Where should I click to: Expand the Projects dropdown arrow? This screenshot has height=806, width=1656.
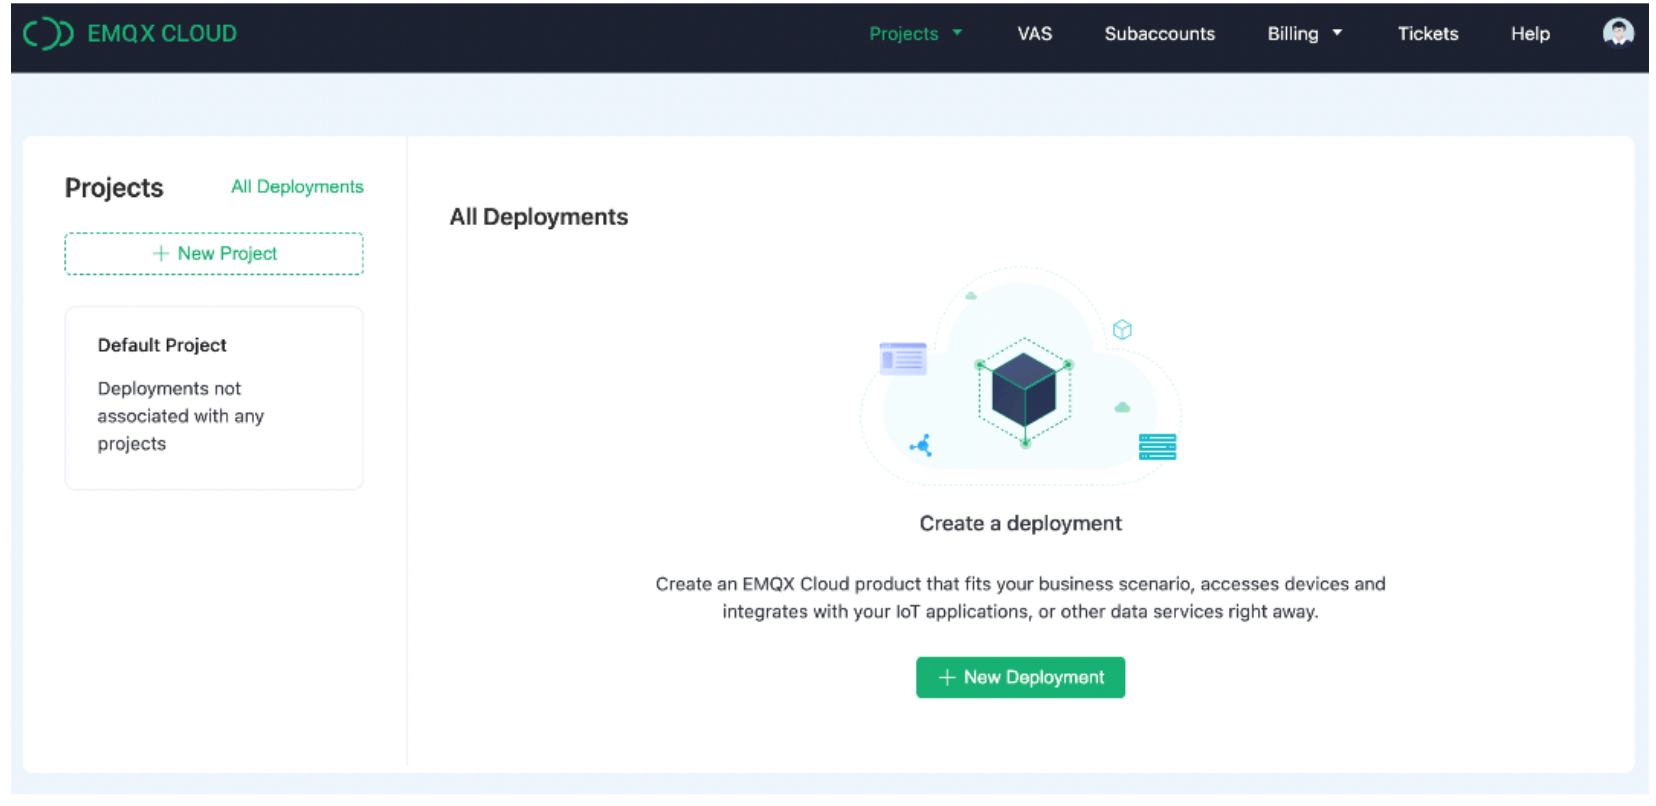[x=957, y=33]
